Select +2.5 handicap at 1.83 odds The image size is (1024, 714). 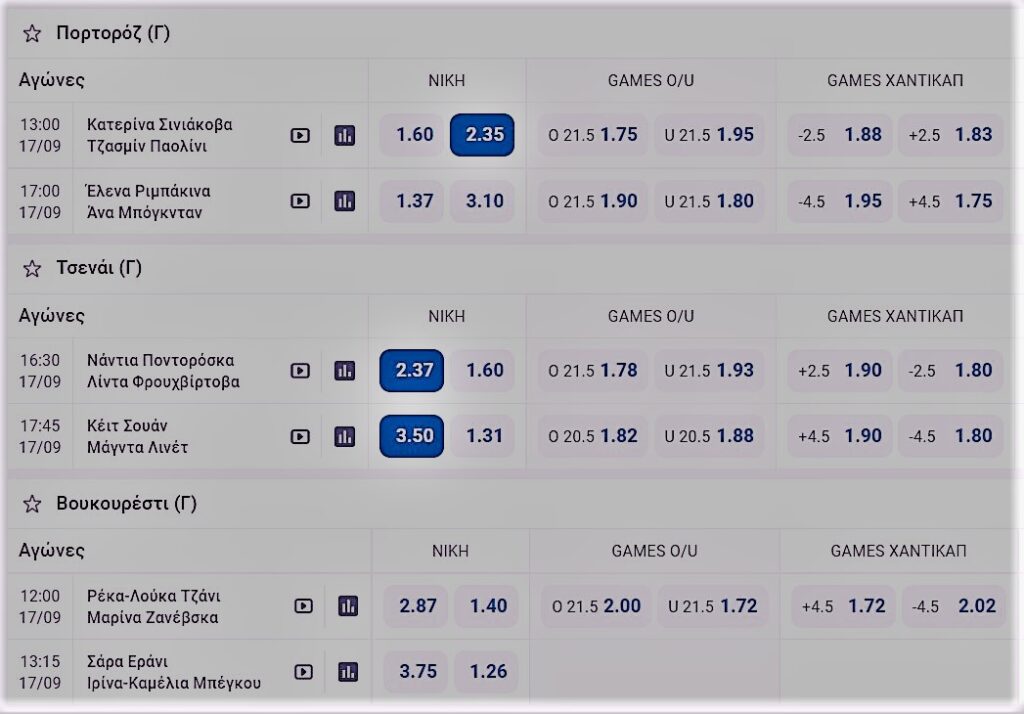click(949, 135)
